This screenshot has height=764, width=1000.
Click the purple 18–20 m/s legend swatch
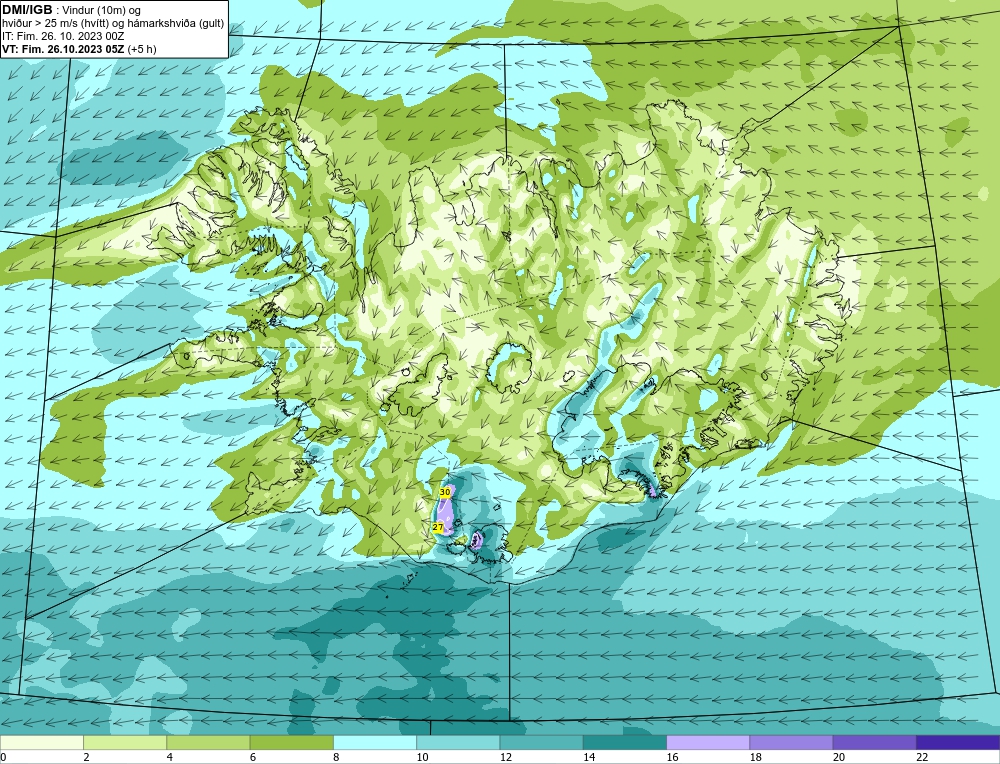click(x=791, y=742)
